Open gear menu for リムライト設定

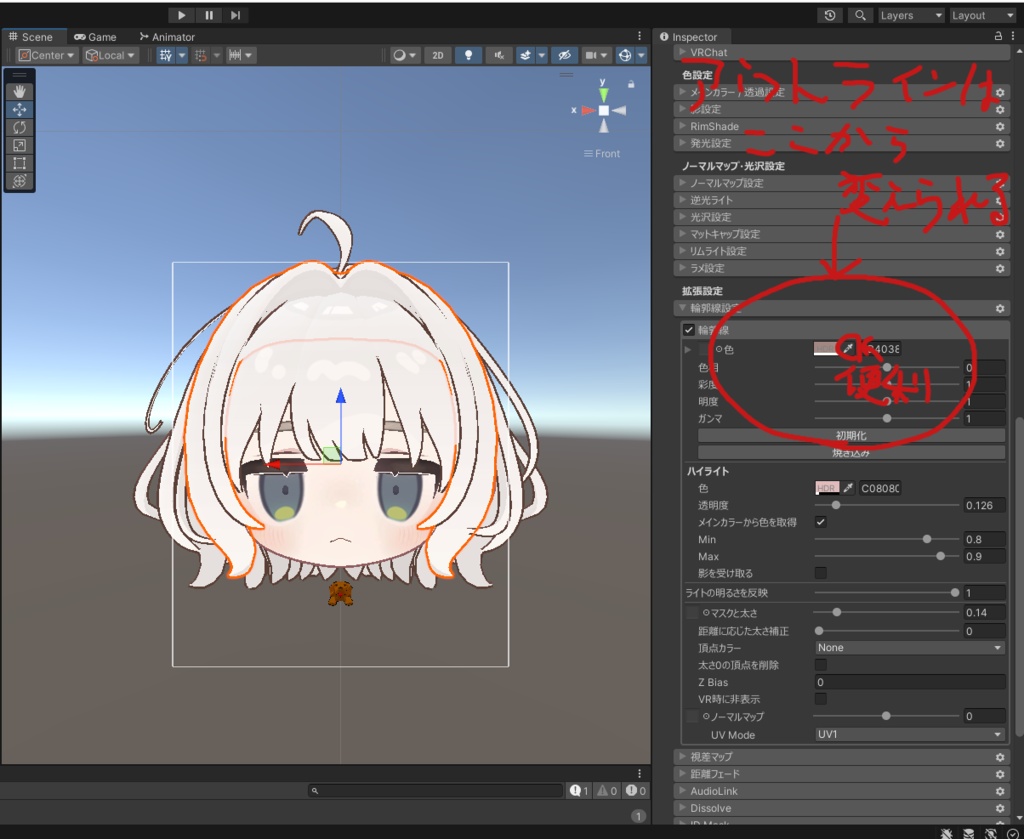tap(1000, 251)
